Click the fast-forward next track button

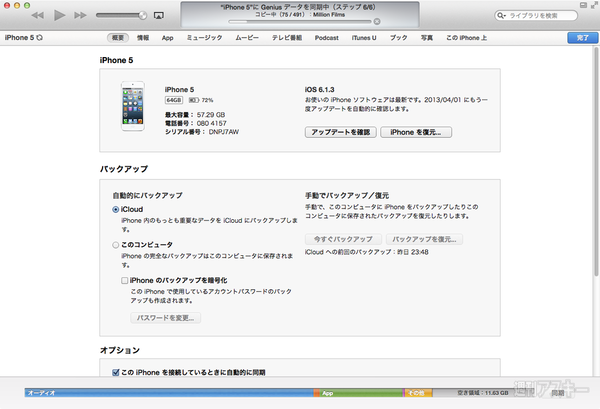click(80, 15)
